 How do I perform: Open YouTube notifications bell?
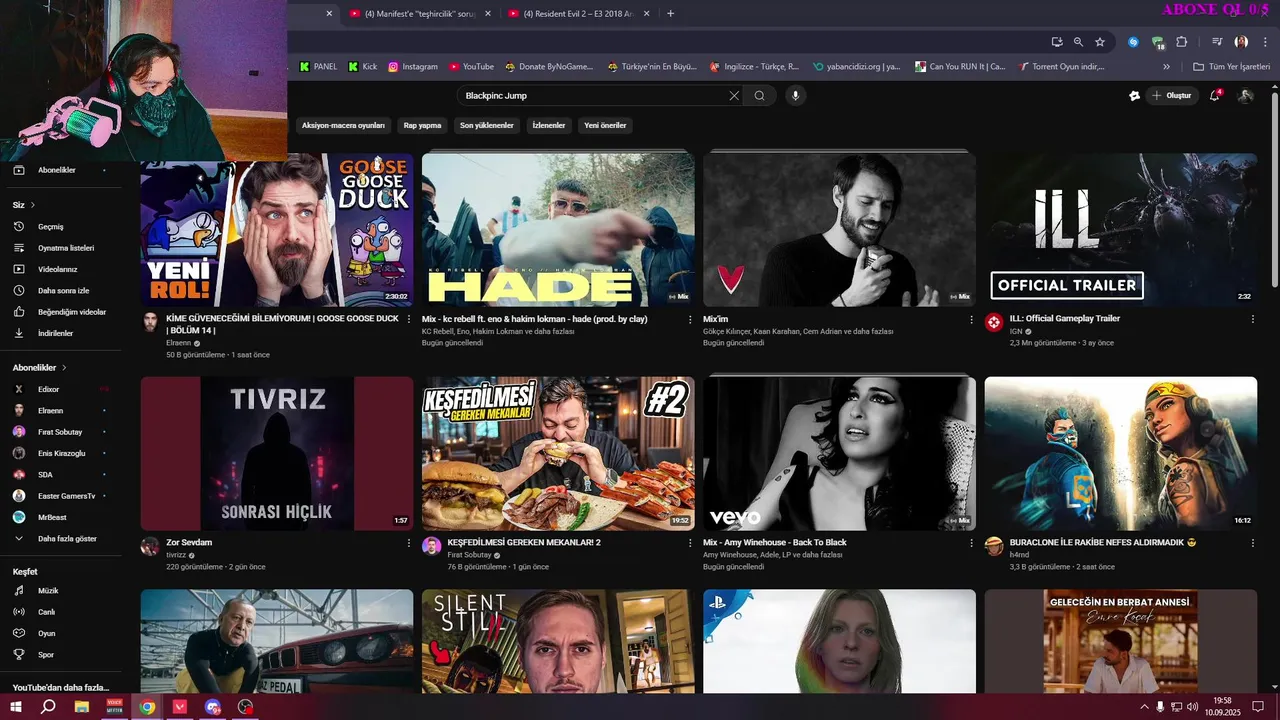[x=1215, y=96]
